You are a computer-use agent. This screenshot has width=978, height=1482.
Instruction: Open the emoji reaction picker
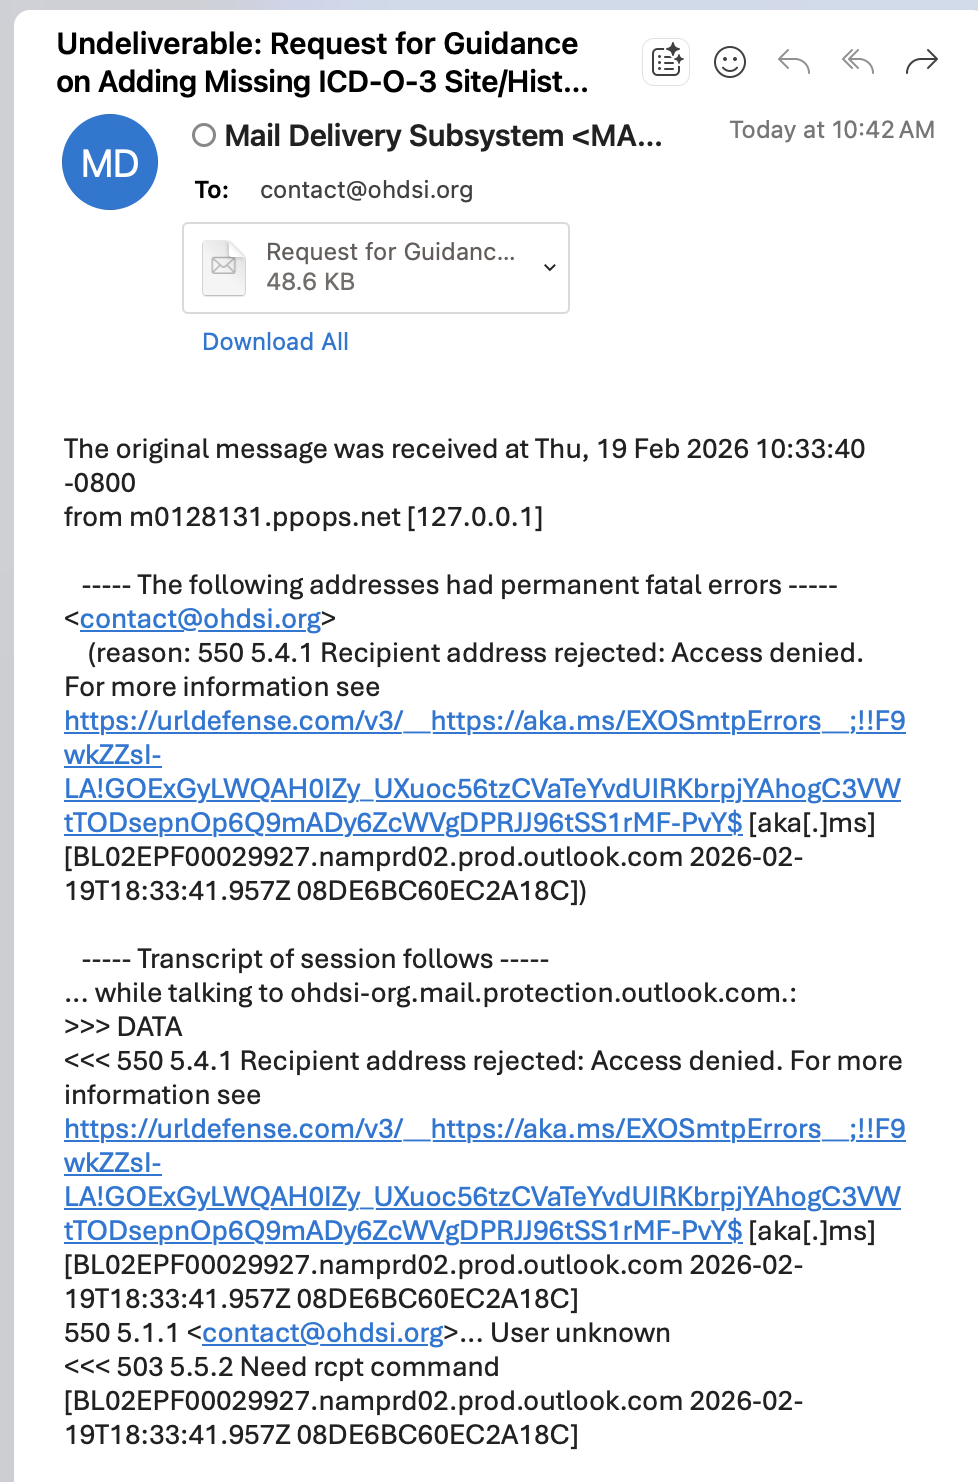[730, 62]
